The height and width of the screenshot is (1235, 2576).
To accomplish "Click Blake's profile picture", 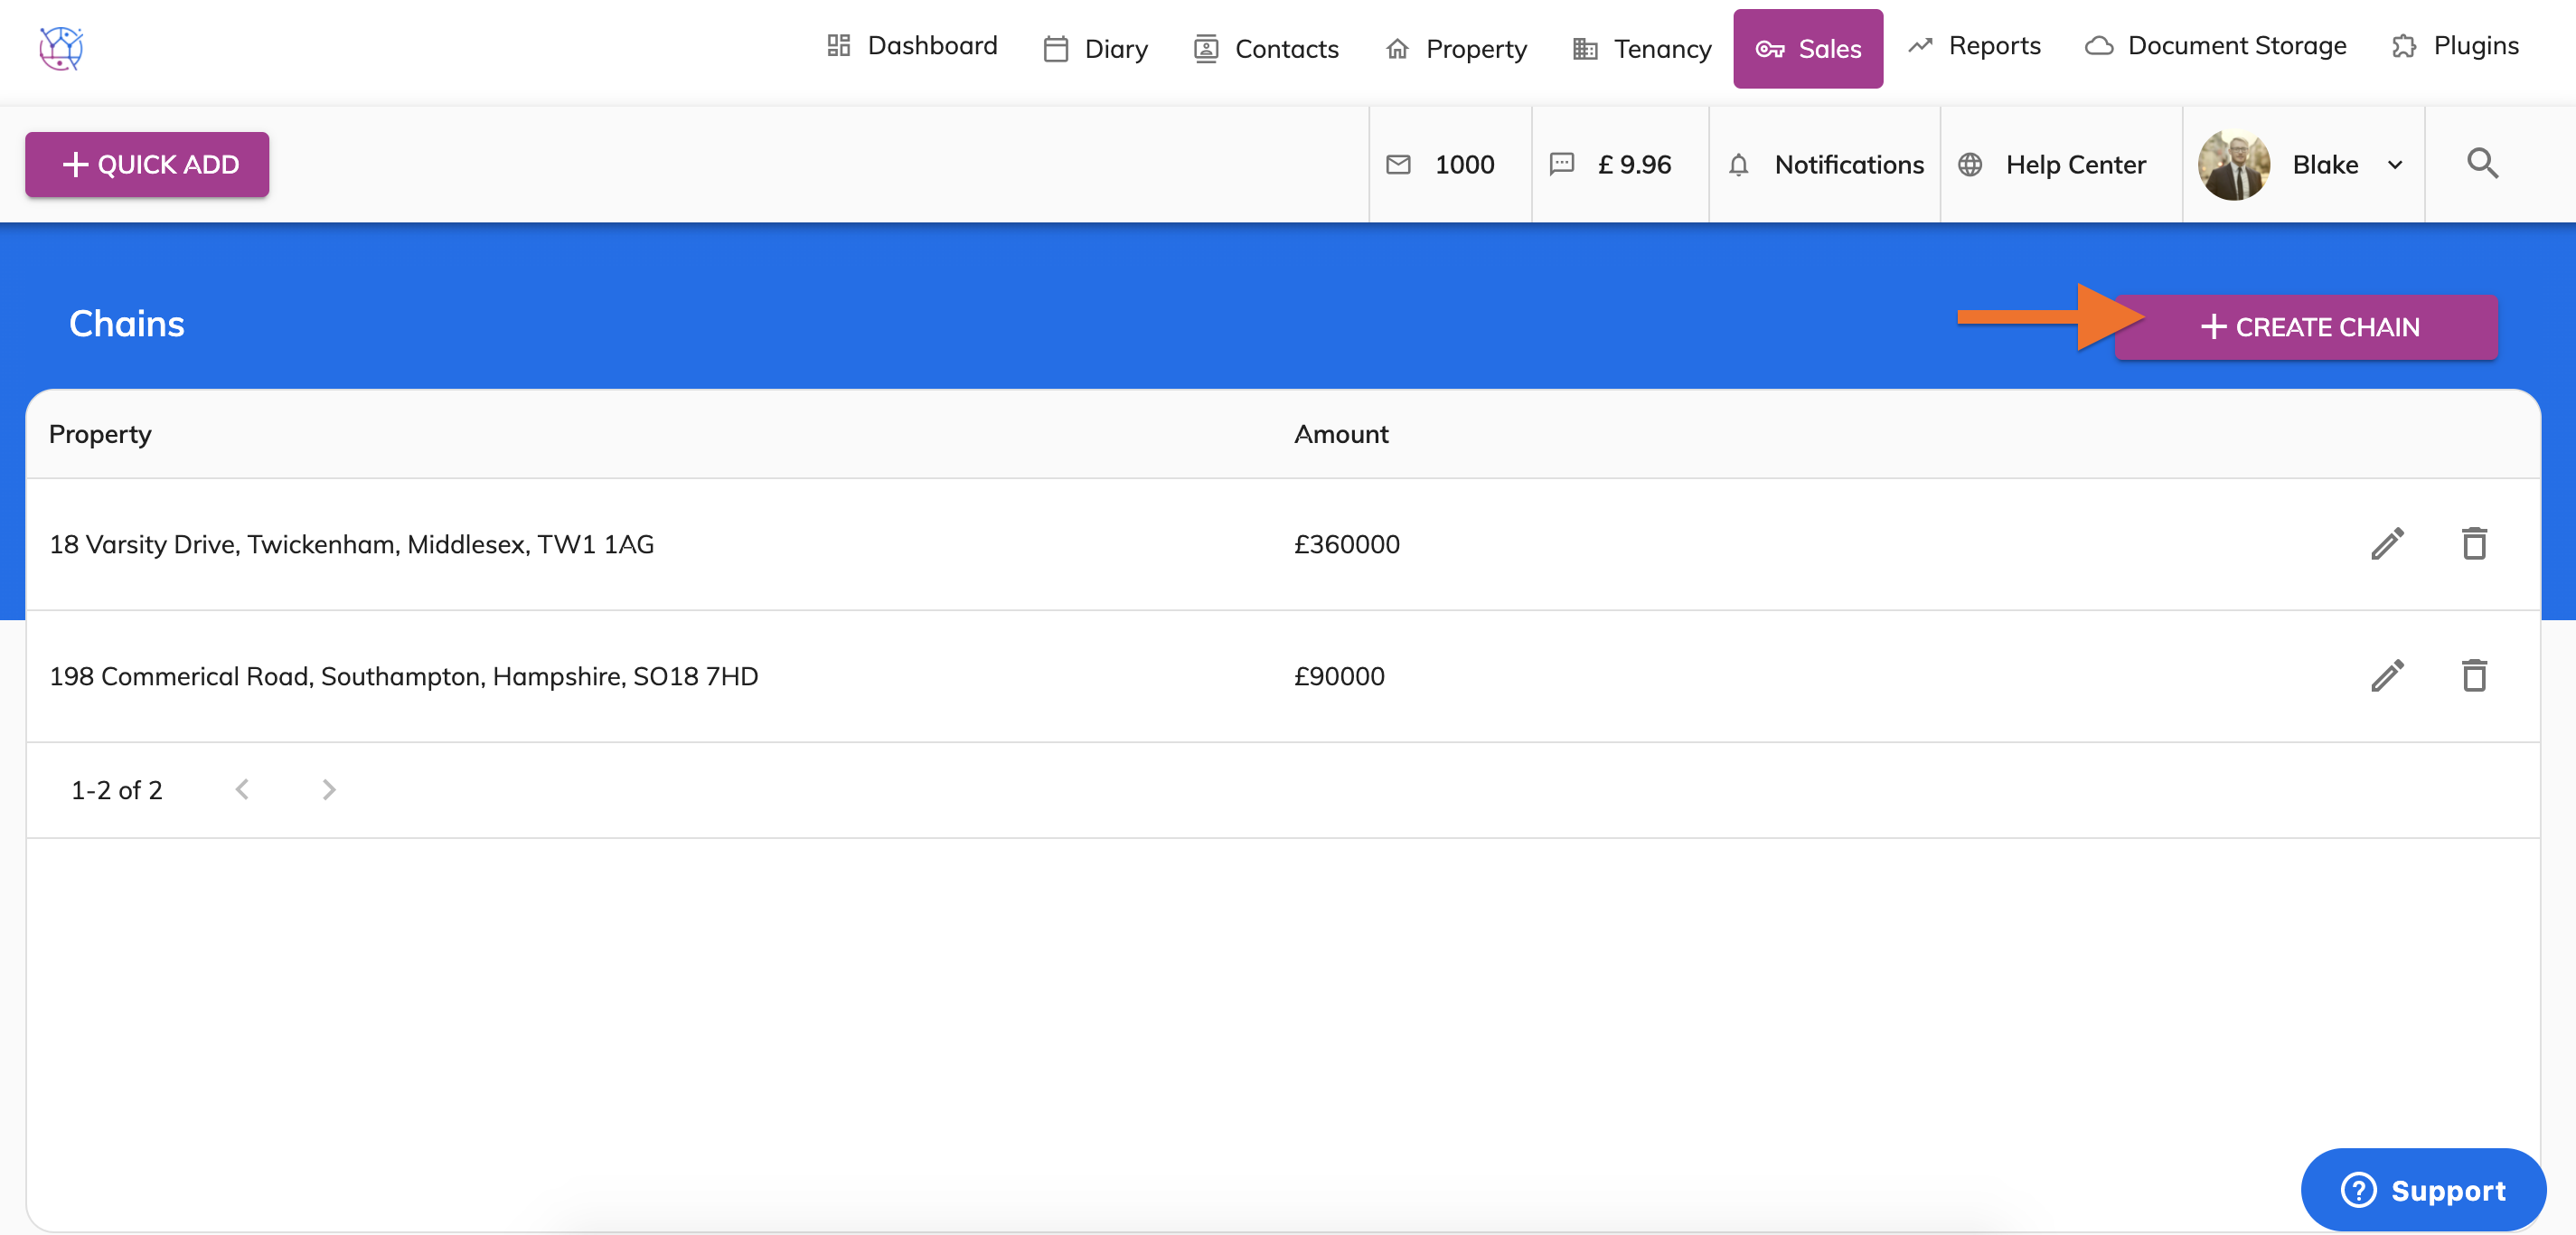I will pos(2234,165).
